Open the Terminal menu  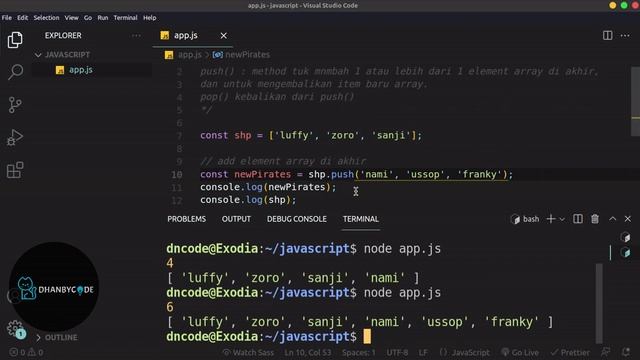click(125, 18)
